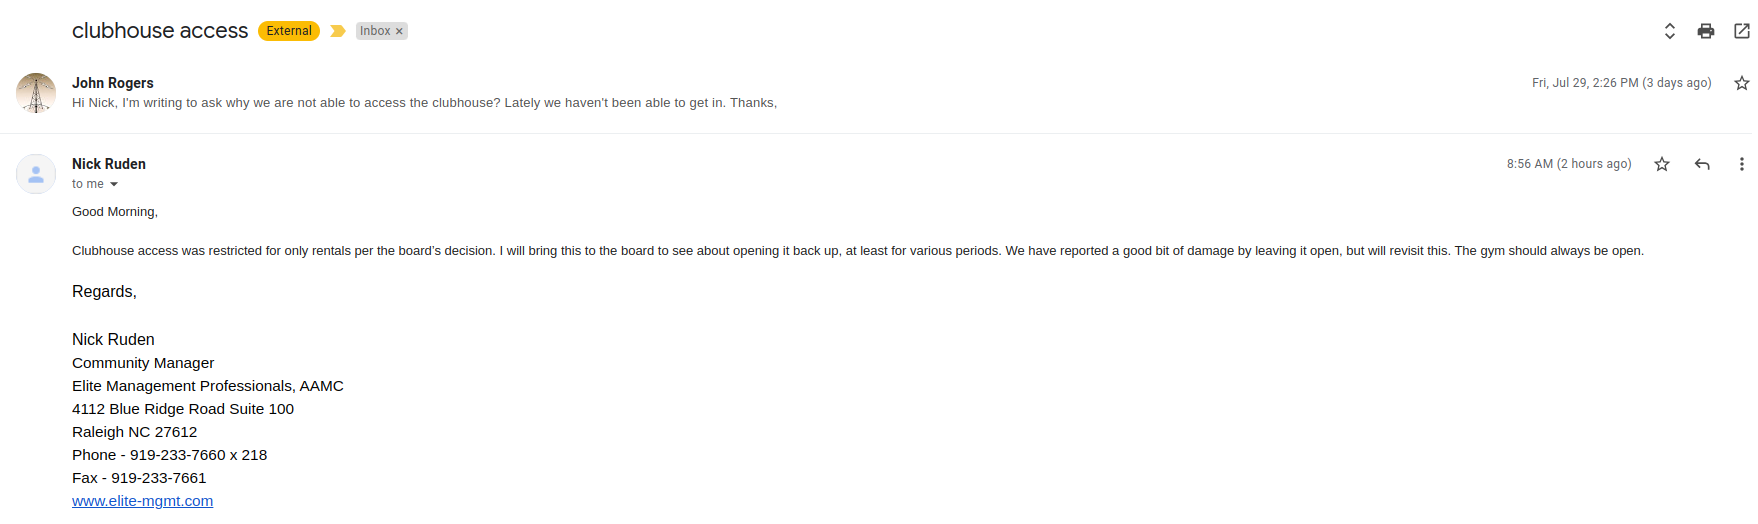Expand all messages in the thread

click(1670, 31)
